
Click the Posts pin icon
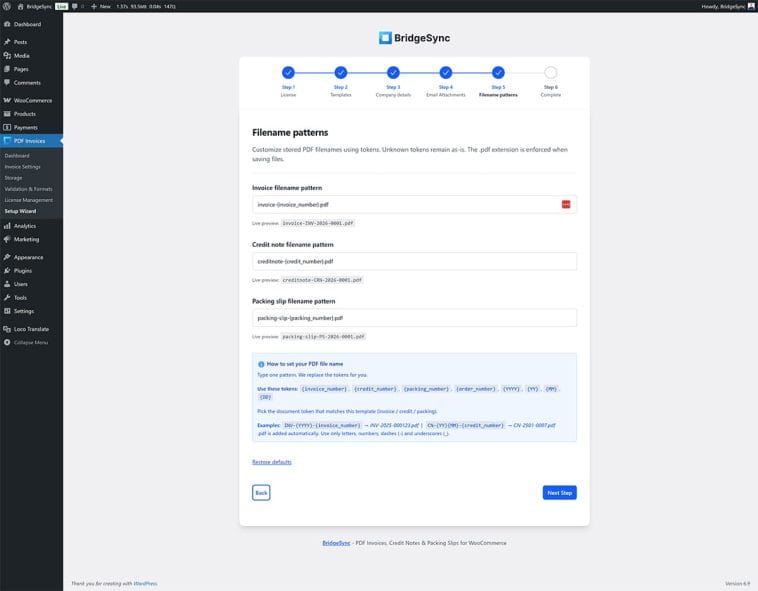pos(7,42)
